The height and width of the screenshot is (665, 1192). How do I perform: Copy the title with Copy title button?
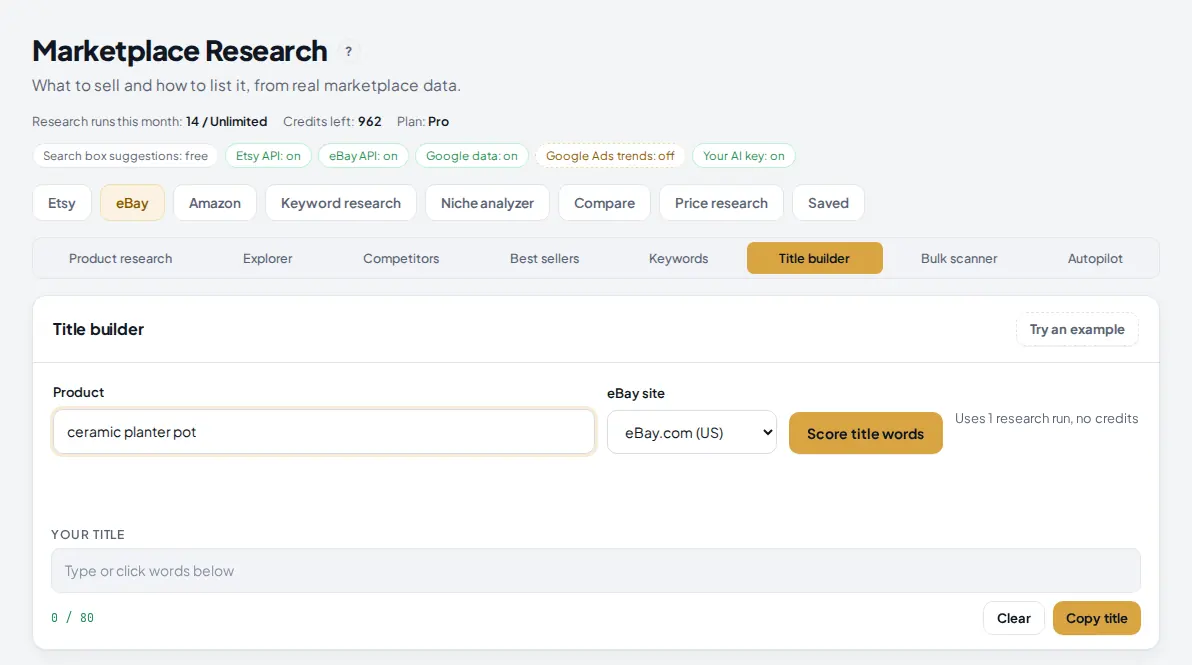point(1096,618)
